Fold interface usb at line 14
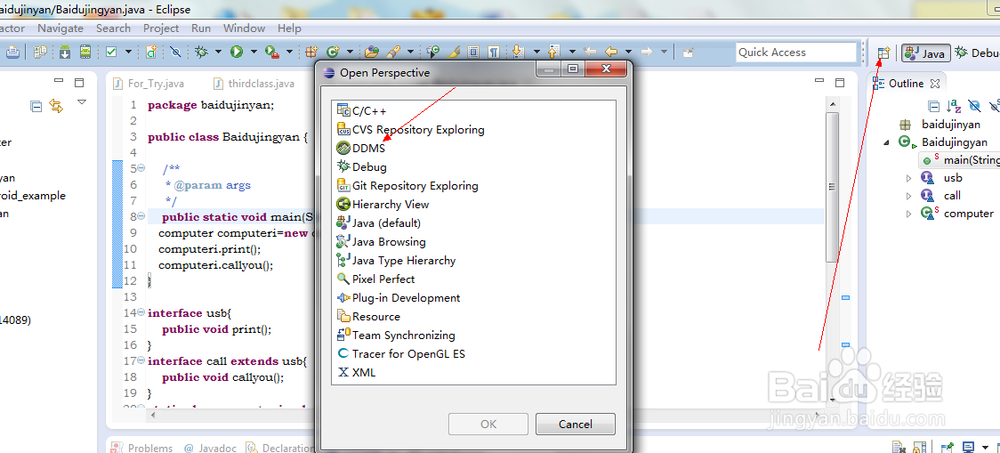The width and height of the screenshot is (1000, 453). 141,313
